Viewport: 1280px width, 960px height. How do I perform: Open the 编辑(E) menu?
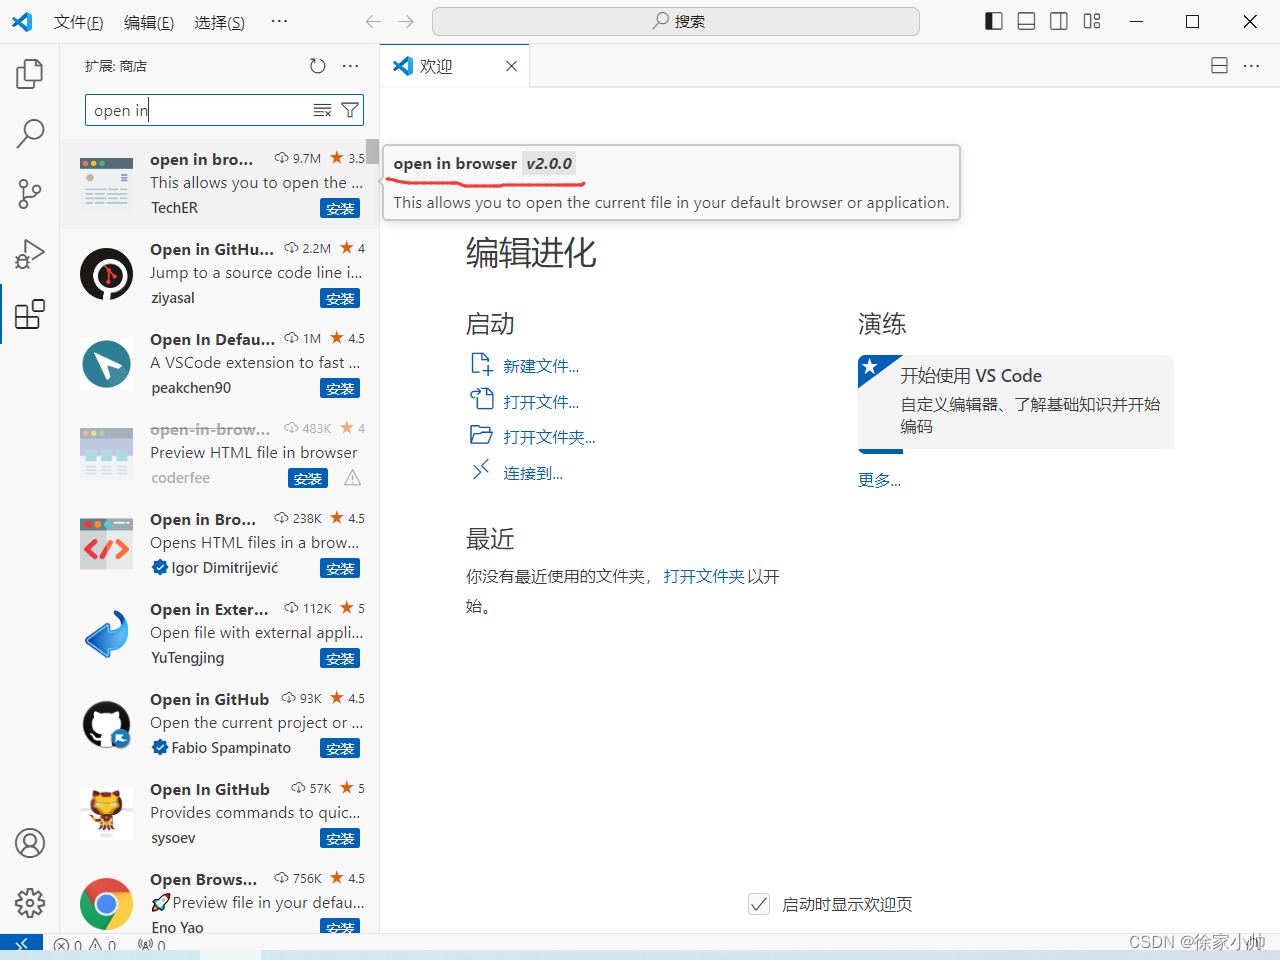click(x=149, y=22)
